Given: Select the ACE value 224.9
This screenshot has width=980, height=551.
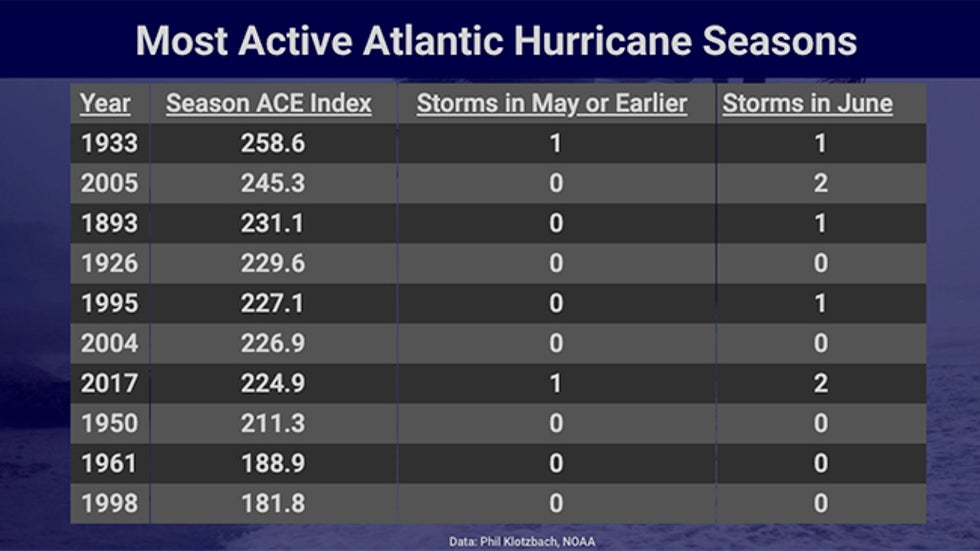Looking at the screenshot, I should click(272, 383).
